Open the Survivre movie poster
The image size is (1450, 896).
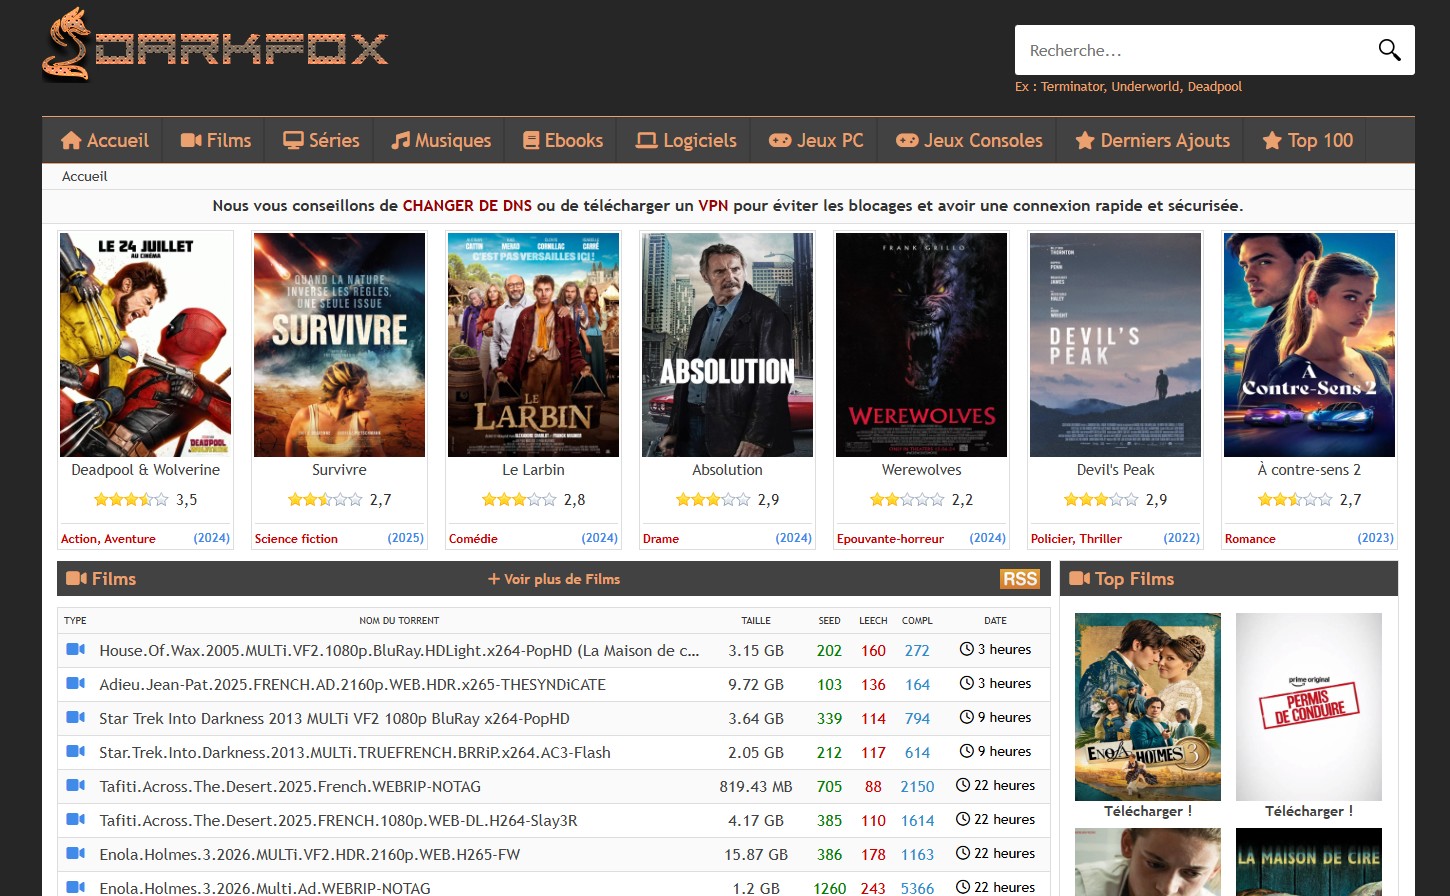tap(339, 345)
